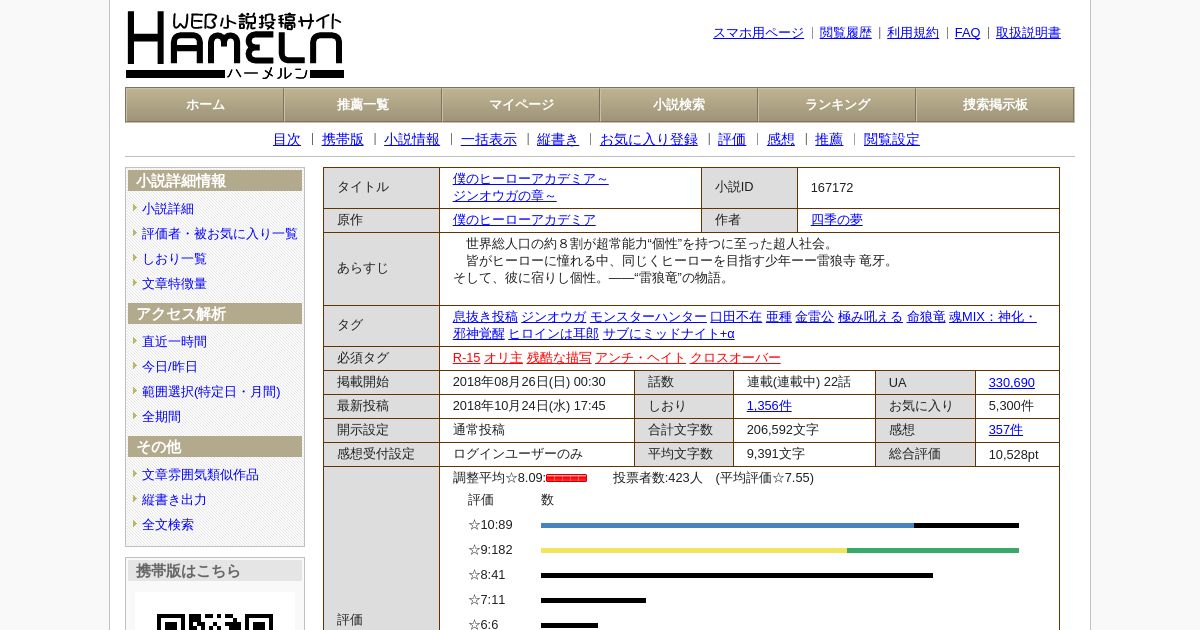View 全期間 access analysis
Viewport: 1200px width, 630px height.
[161, 417]
